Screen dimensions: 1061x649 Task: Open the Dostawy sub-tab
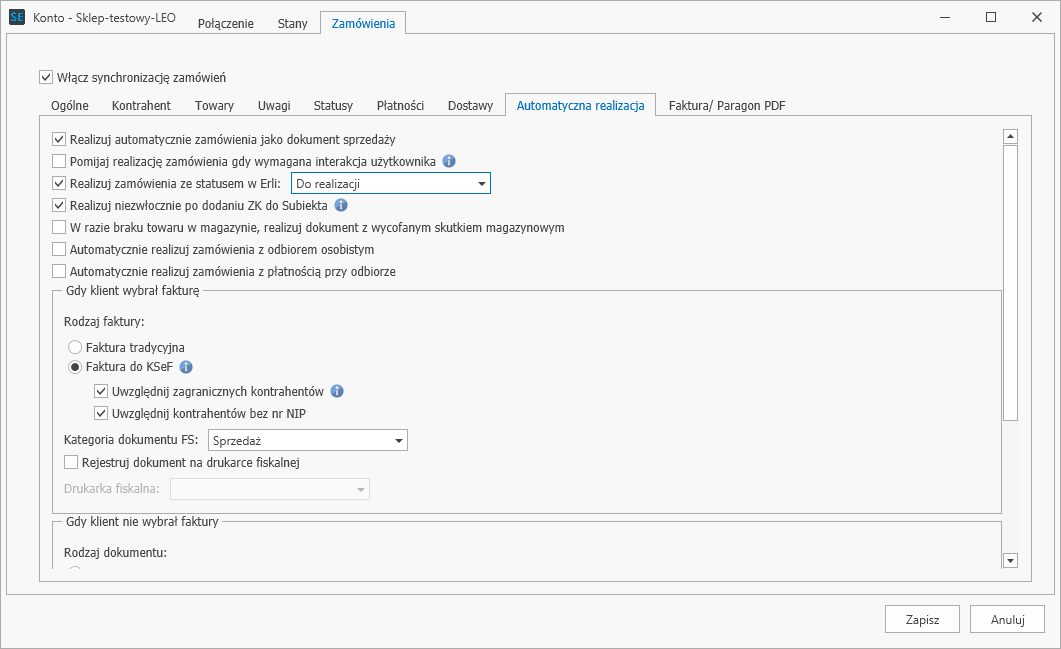(470, 106)
